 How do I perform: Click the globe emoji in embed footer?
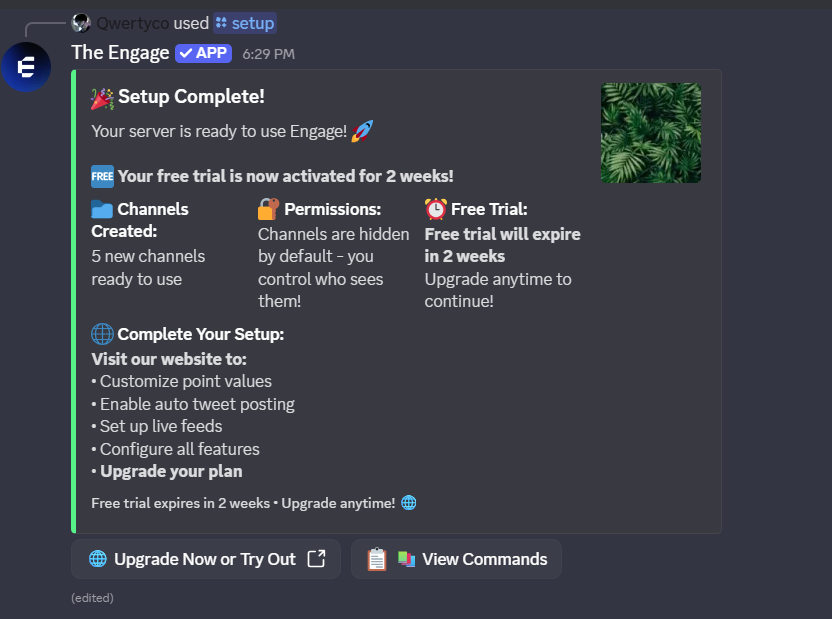tap(408, 503)
